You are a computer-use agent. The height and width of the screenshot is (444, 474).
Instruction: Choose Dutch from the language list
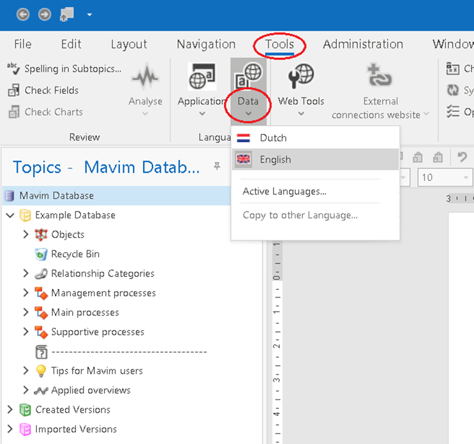point(315,138)
